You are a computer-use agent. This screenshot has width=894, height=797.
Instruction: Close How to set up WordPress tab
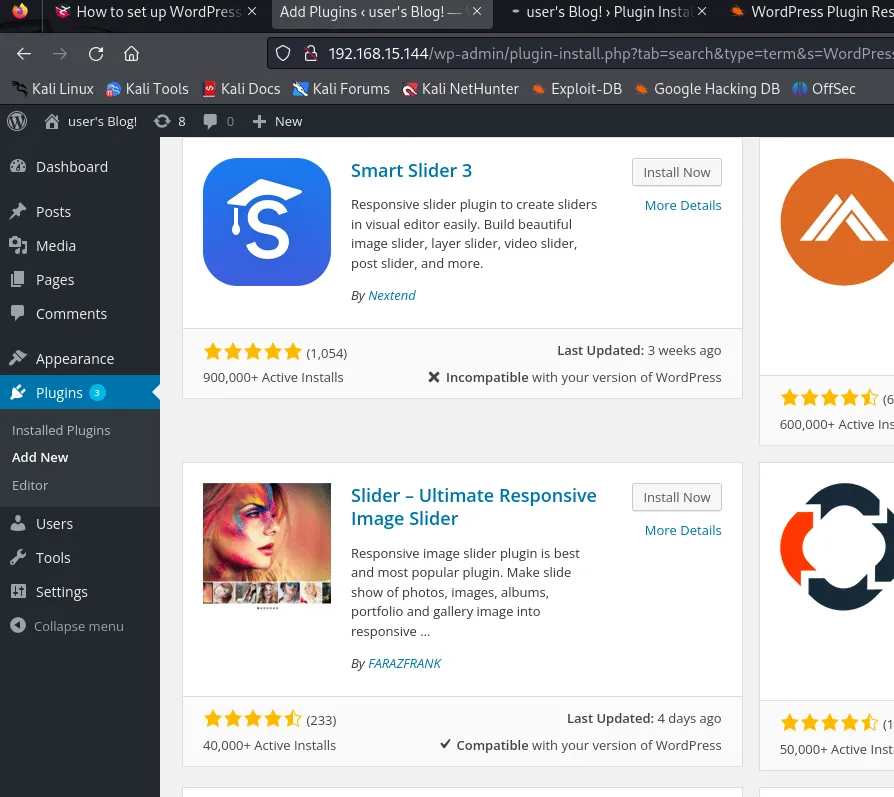(252, 11)
